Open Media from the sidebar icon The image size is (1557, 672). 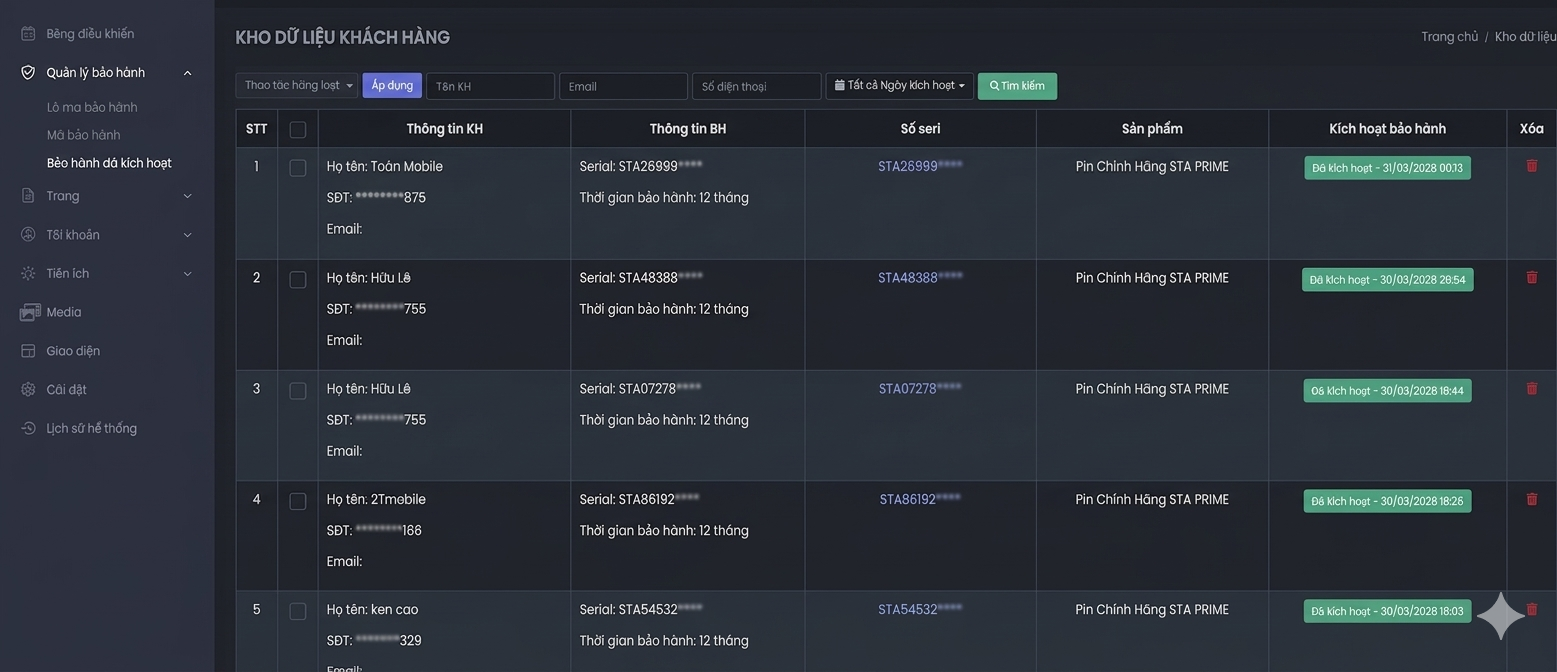[x=29, y=312]
